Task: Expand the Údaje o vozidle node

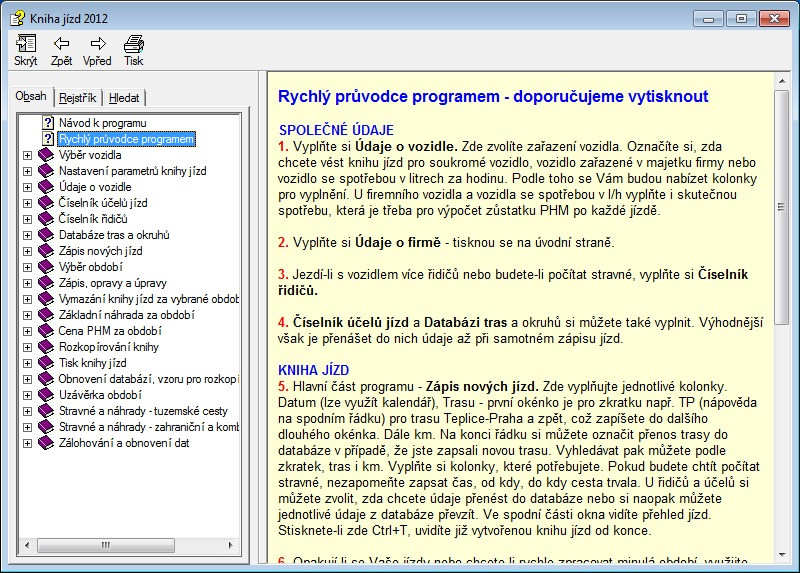Action: coord(28,187)
